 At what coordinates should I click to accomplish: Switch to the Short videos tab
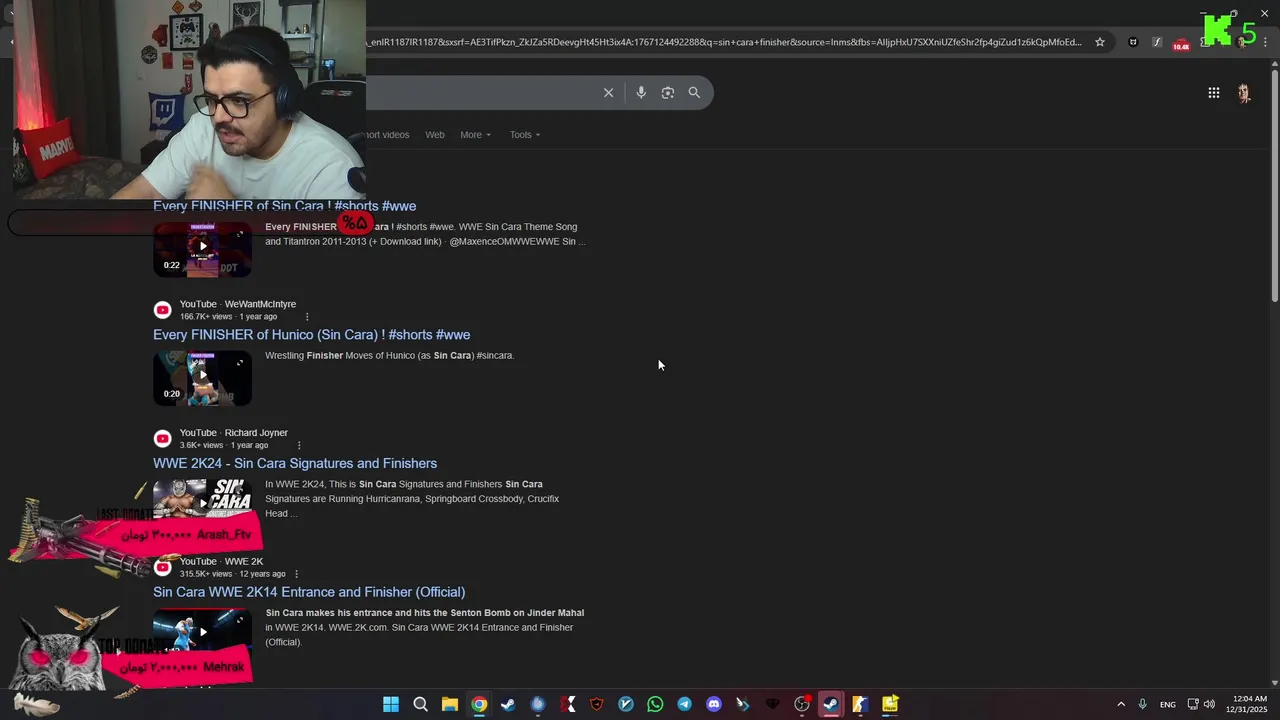pyautogui.click(x=388, y=135)
